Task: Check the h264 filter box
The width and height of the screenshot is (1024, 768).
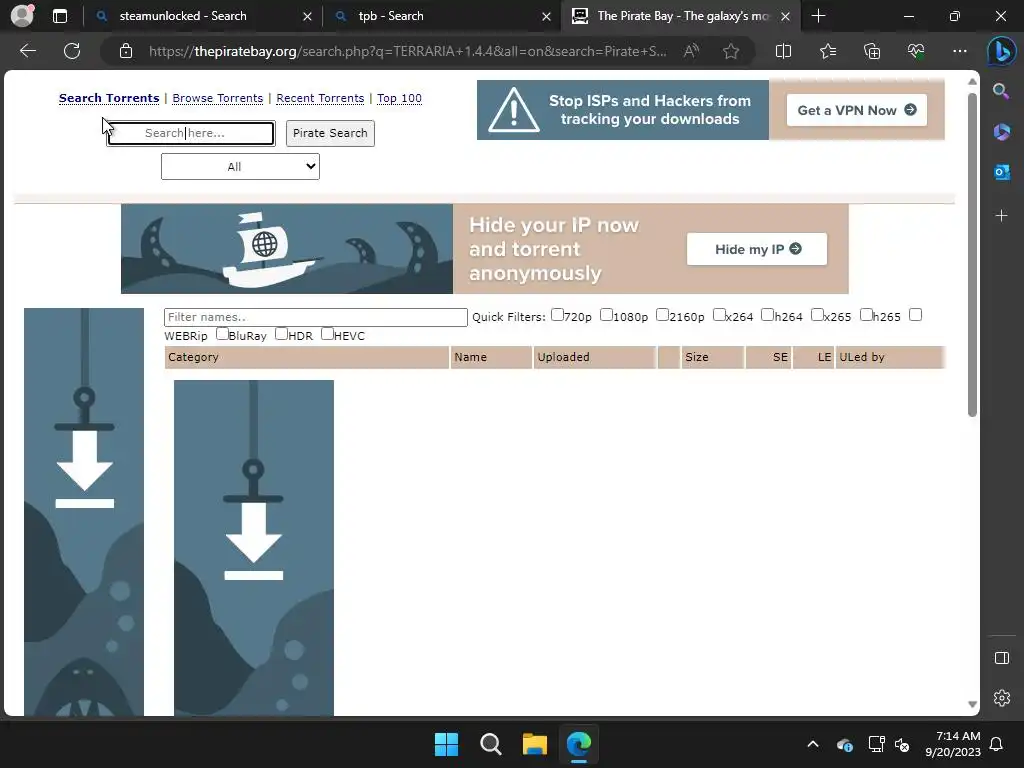Action: click(767, 315)
